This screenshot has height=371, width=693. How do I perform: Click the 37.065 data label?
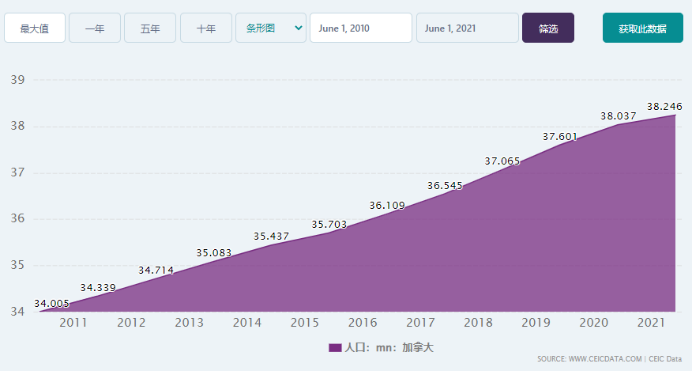tap(502, 161)
